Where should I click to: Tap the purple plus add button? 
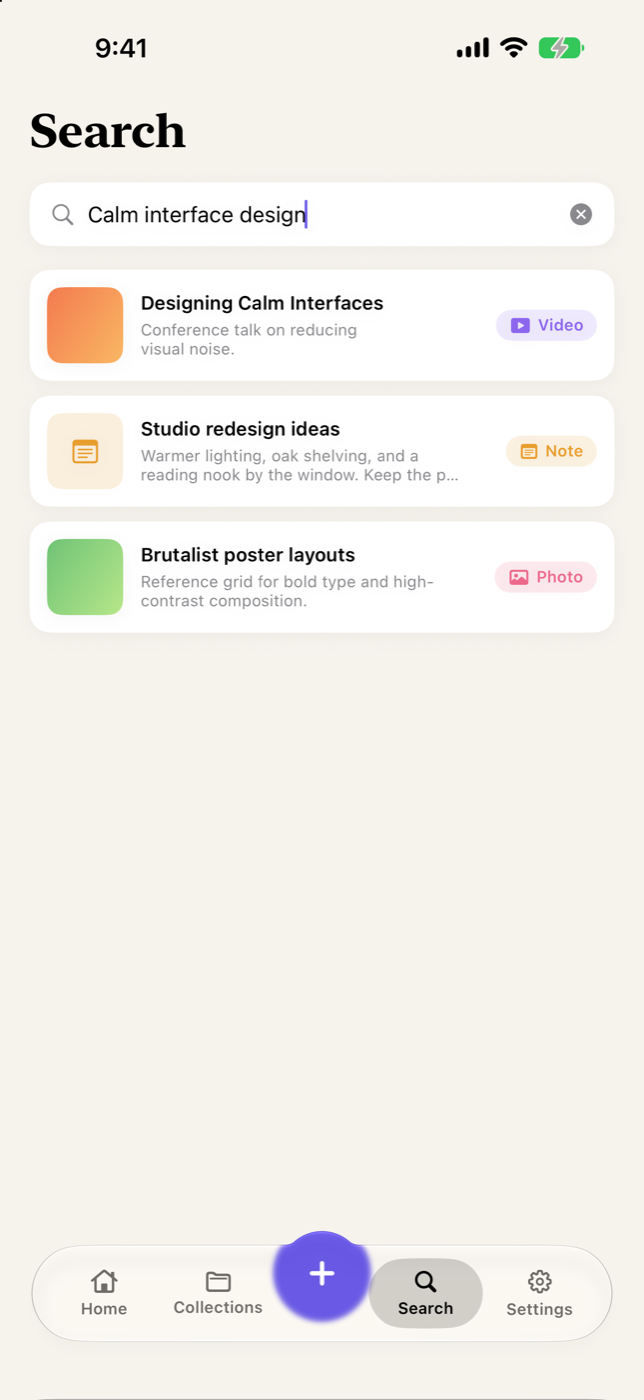(322, 1274)
